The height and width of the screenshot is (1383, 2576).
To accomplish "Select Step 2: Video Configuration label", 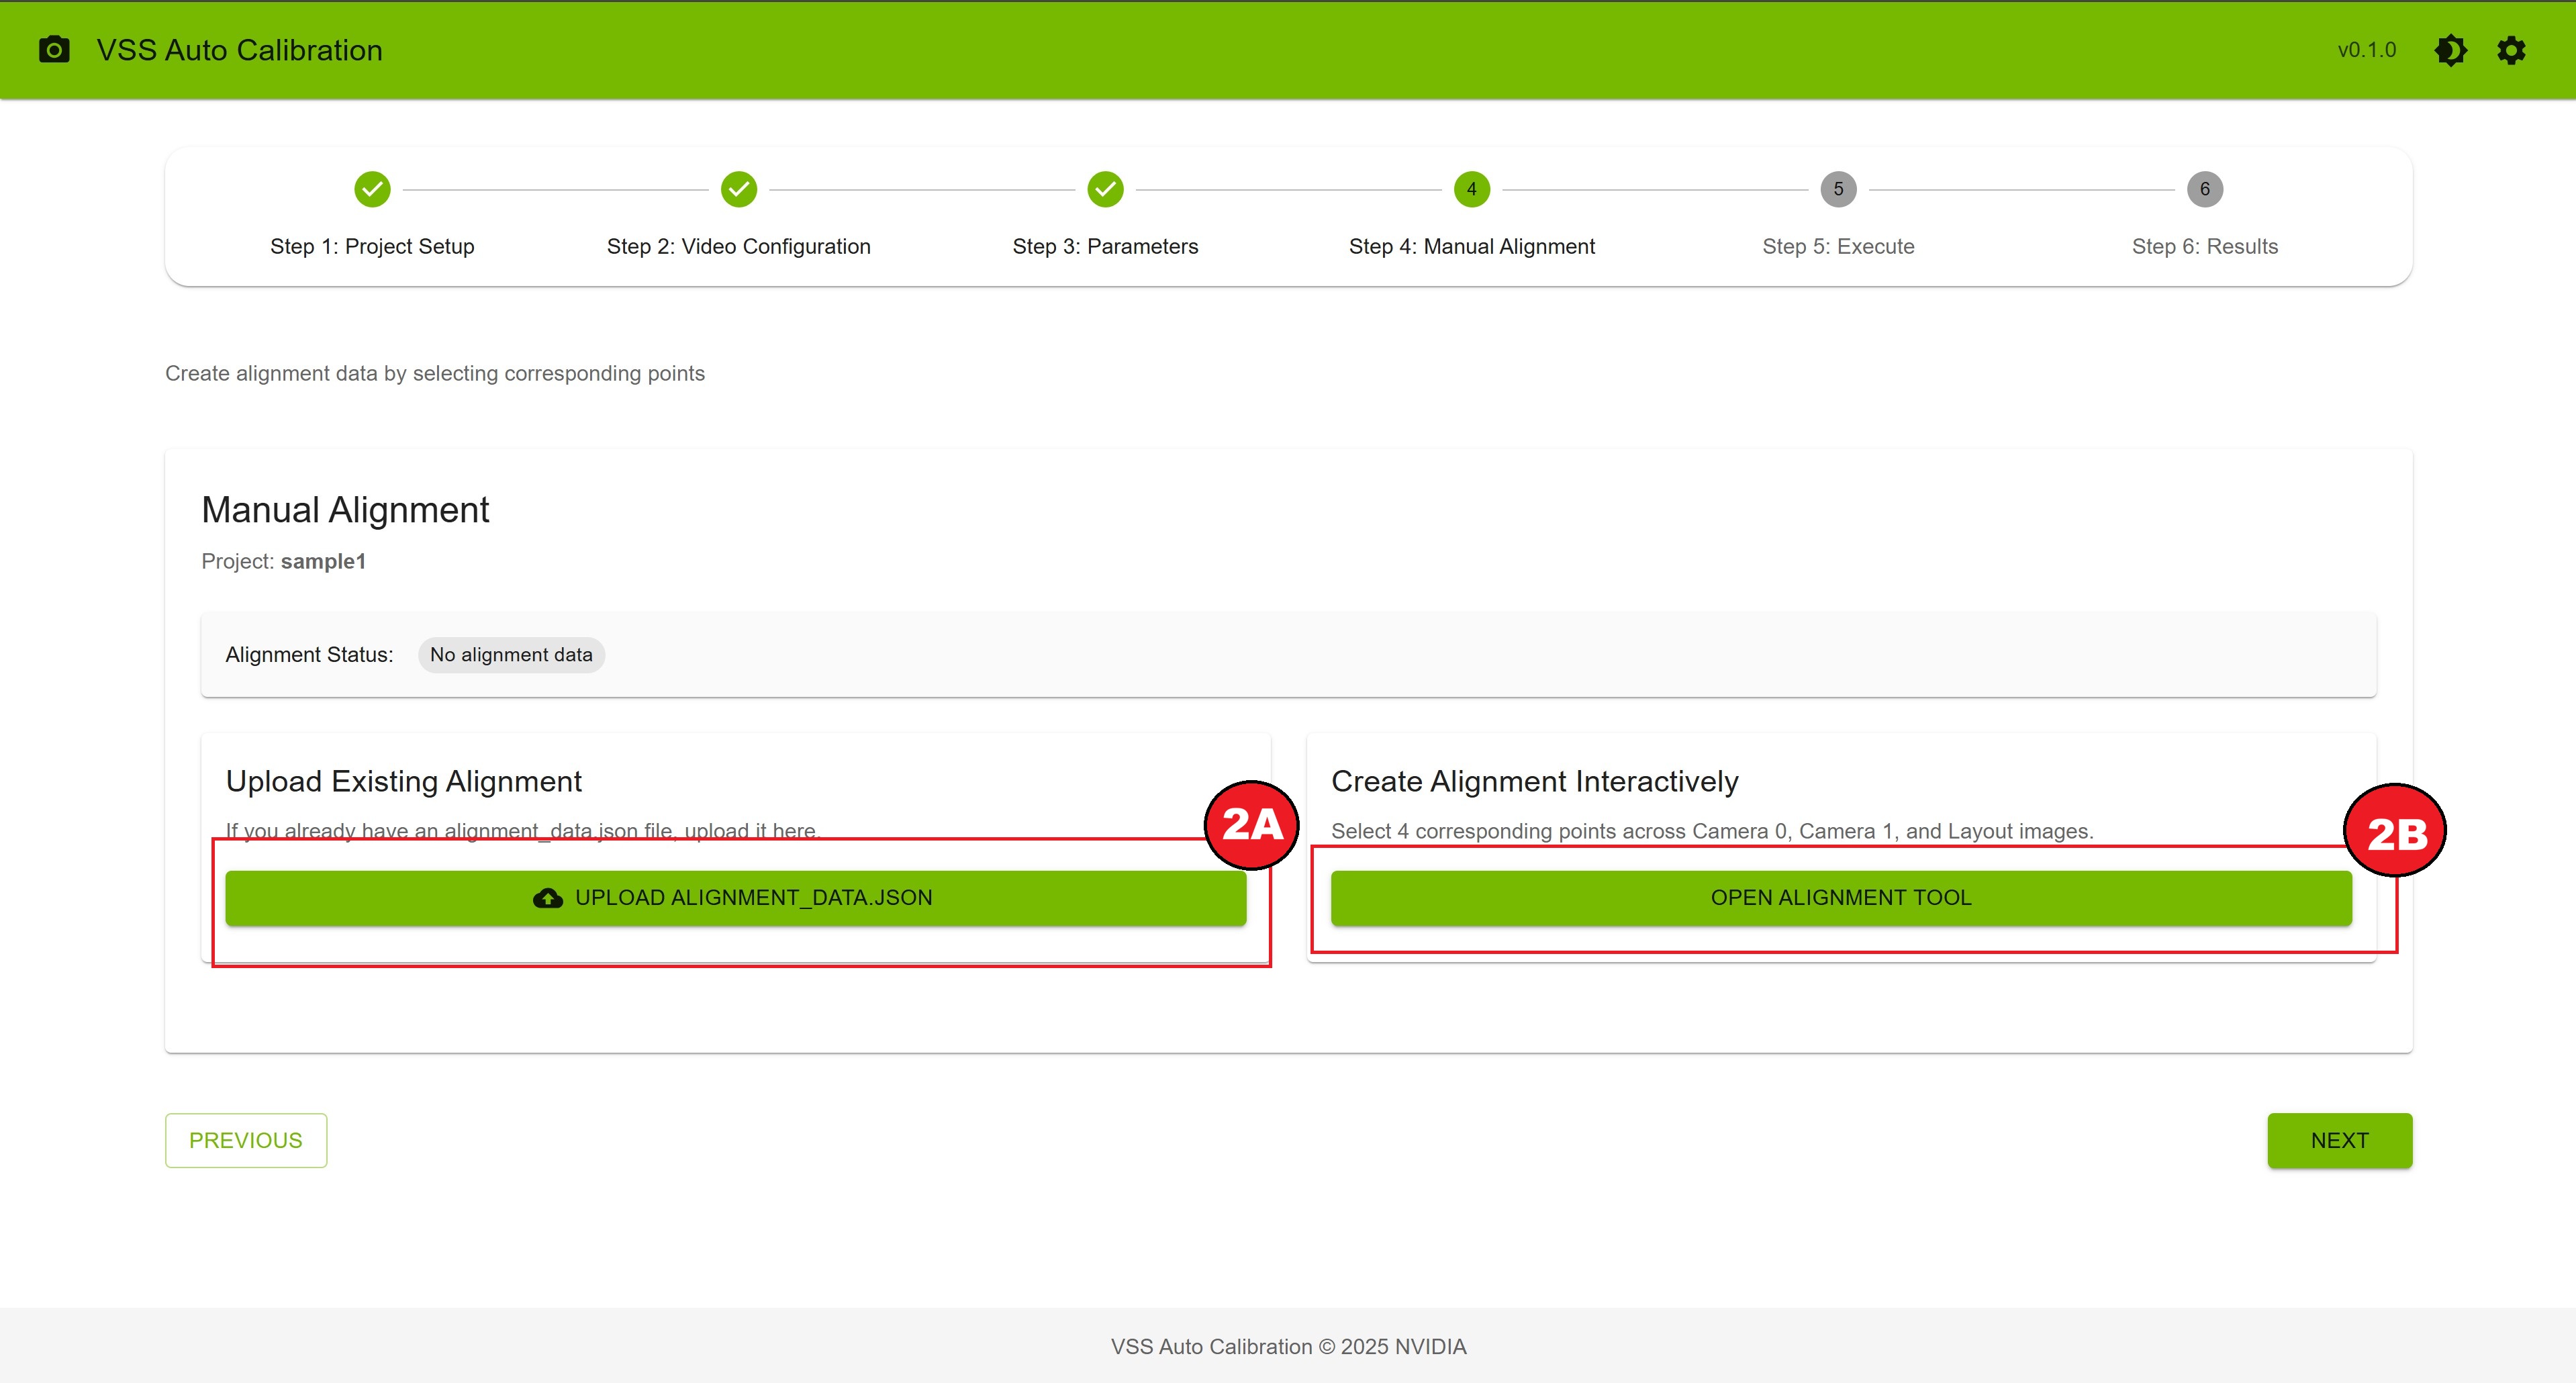I will pyautogui.click(x=739, y=246).
